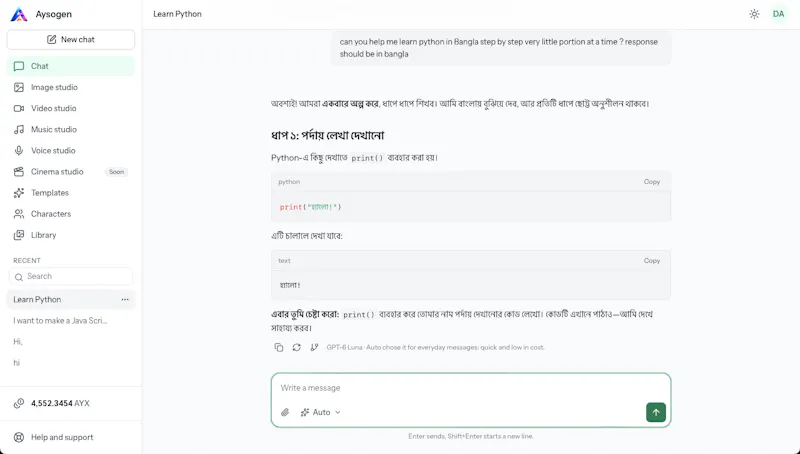Click the 'text' output block label
This screenshot has height=454, width=800.
pos(284,261)
